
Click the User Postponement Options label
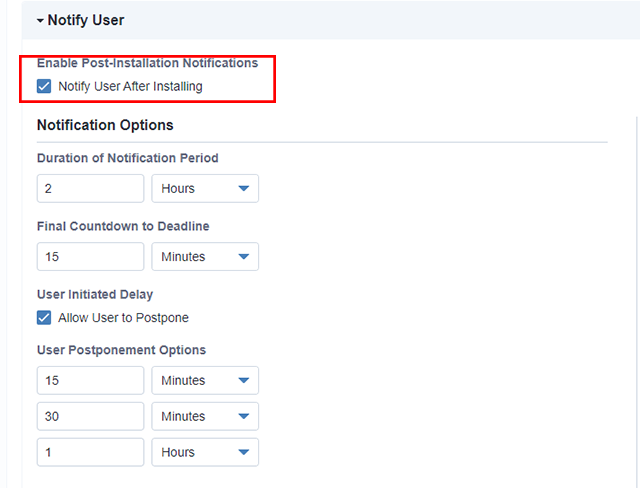(121, 350)
